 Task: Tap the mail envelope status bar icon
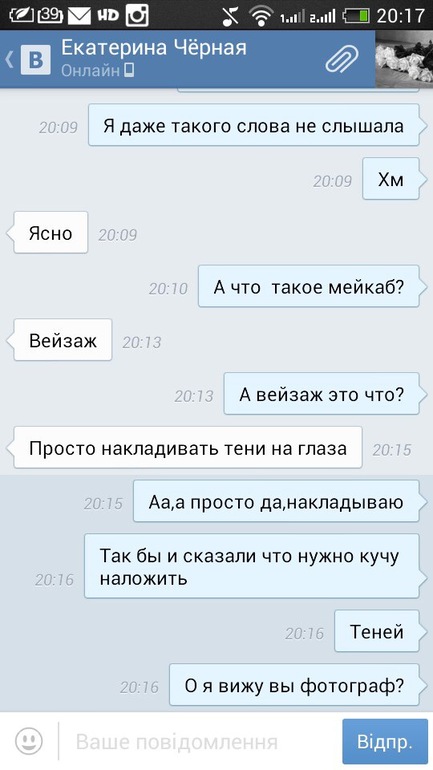[x=79, y=15]
